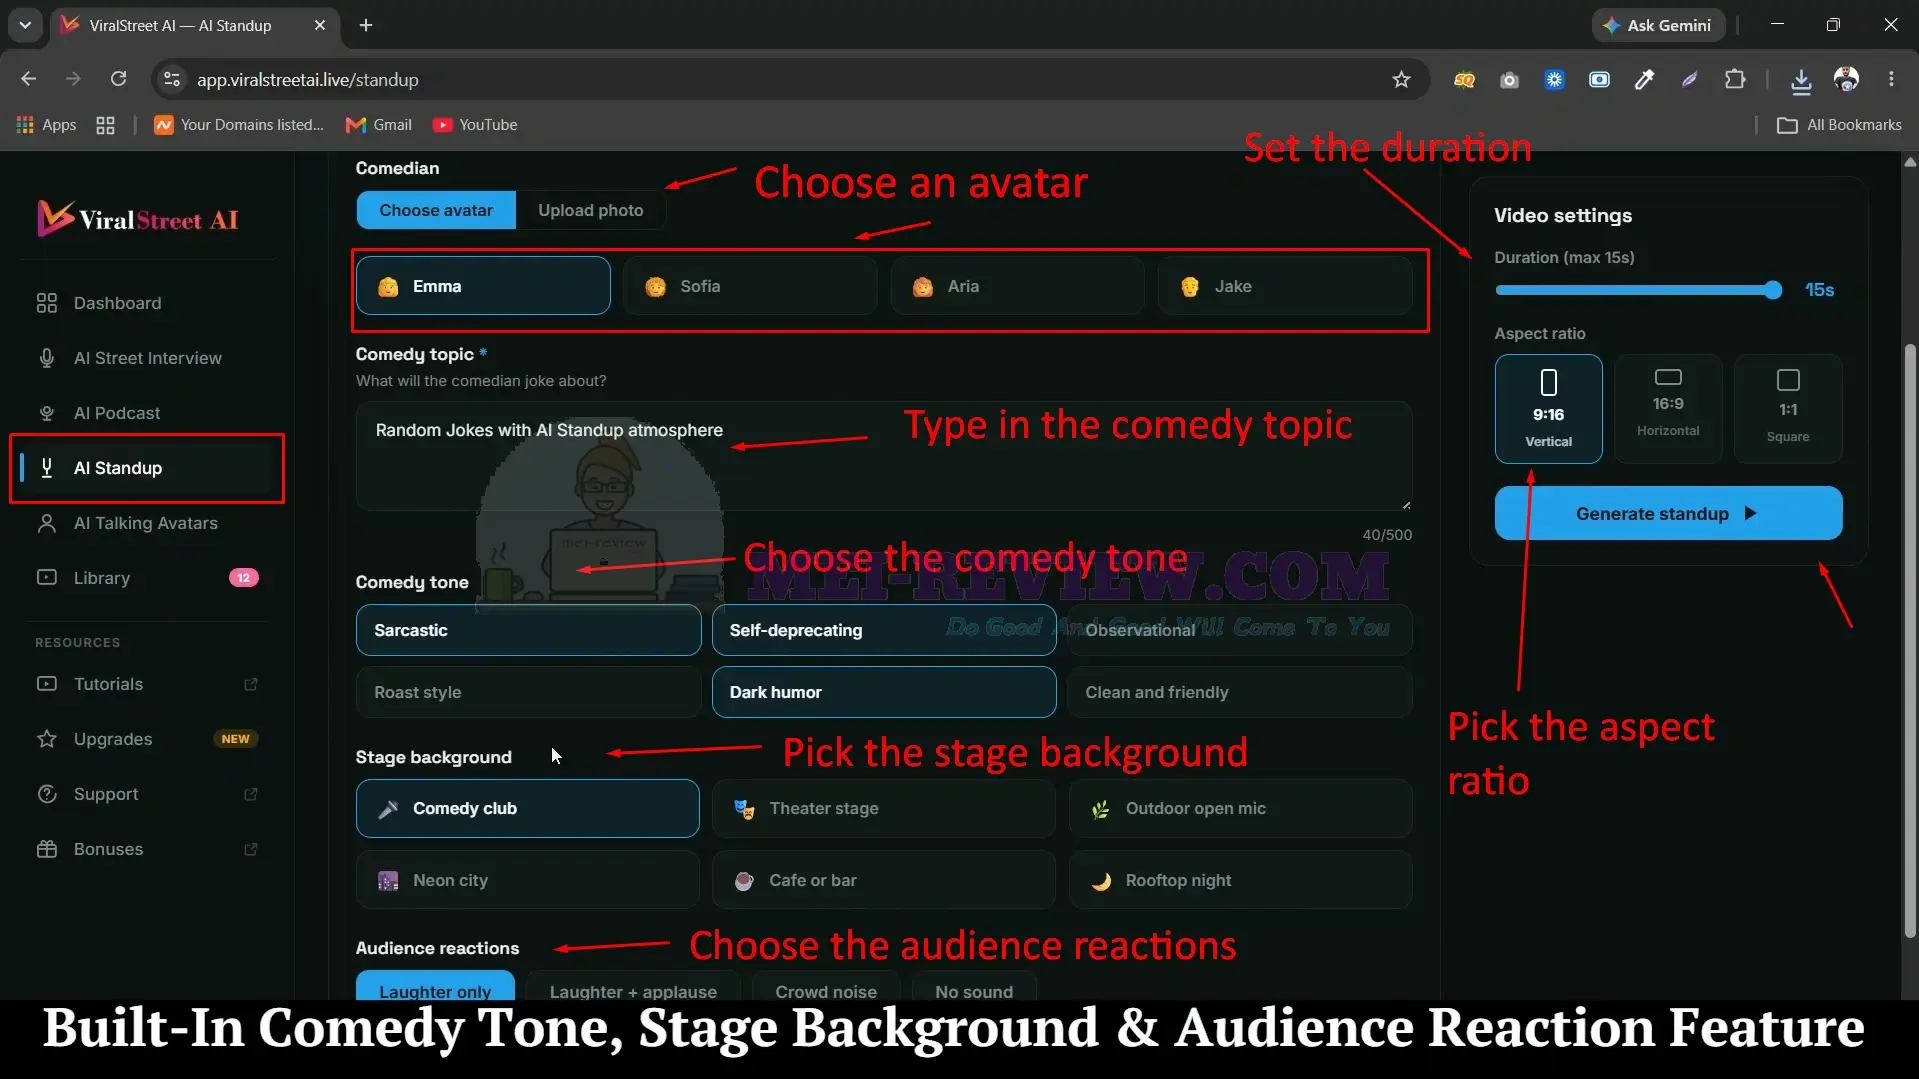Select the Emma avatar
Screen dimensions: 1919x1079
483,286
